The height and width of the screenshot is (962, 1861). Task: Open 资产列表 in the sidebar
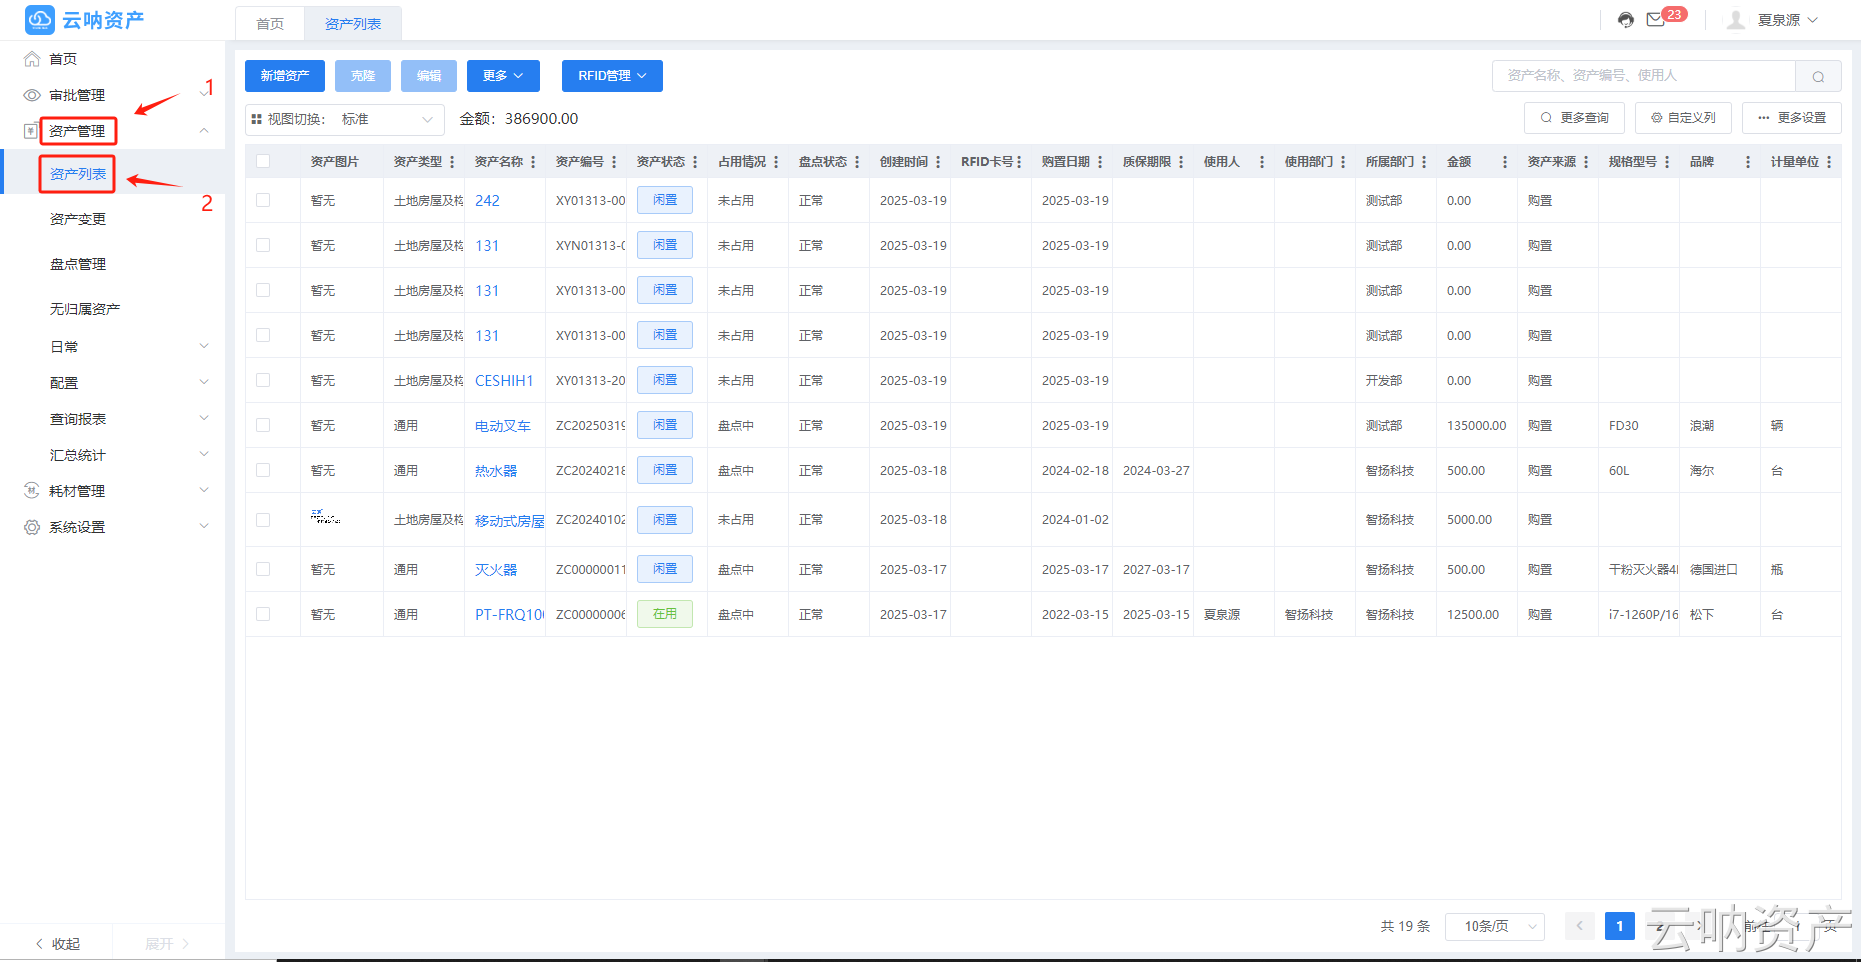click(78, 174)
